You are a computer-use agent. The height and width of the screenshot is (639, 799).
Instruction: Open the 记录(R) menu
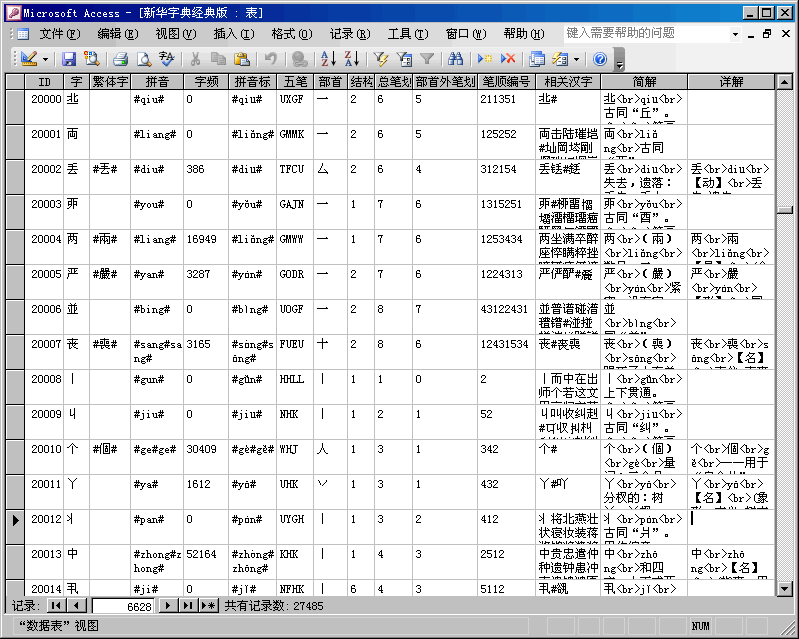pos(350,34)
